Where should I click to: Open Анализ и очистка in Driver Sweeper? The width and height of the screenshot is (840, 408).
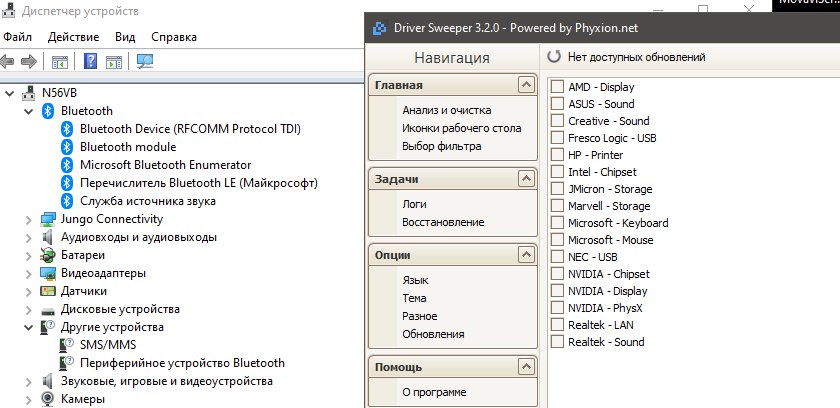point(447,110)
